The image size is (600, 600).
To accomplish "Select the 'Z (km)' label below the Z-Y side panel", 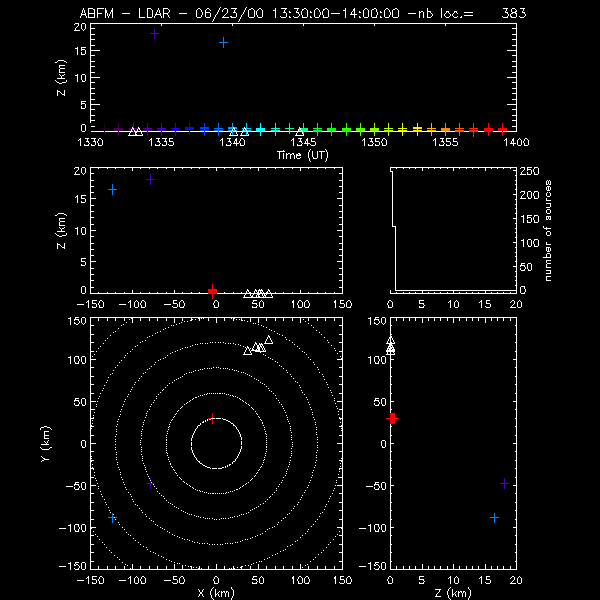I will pos(453,593).
